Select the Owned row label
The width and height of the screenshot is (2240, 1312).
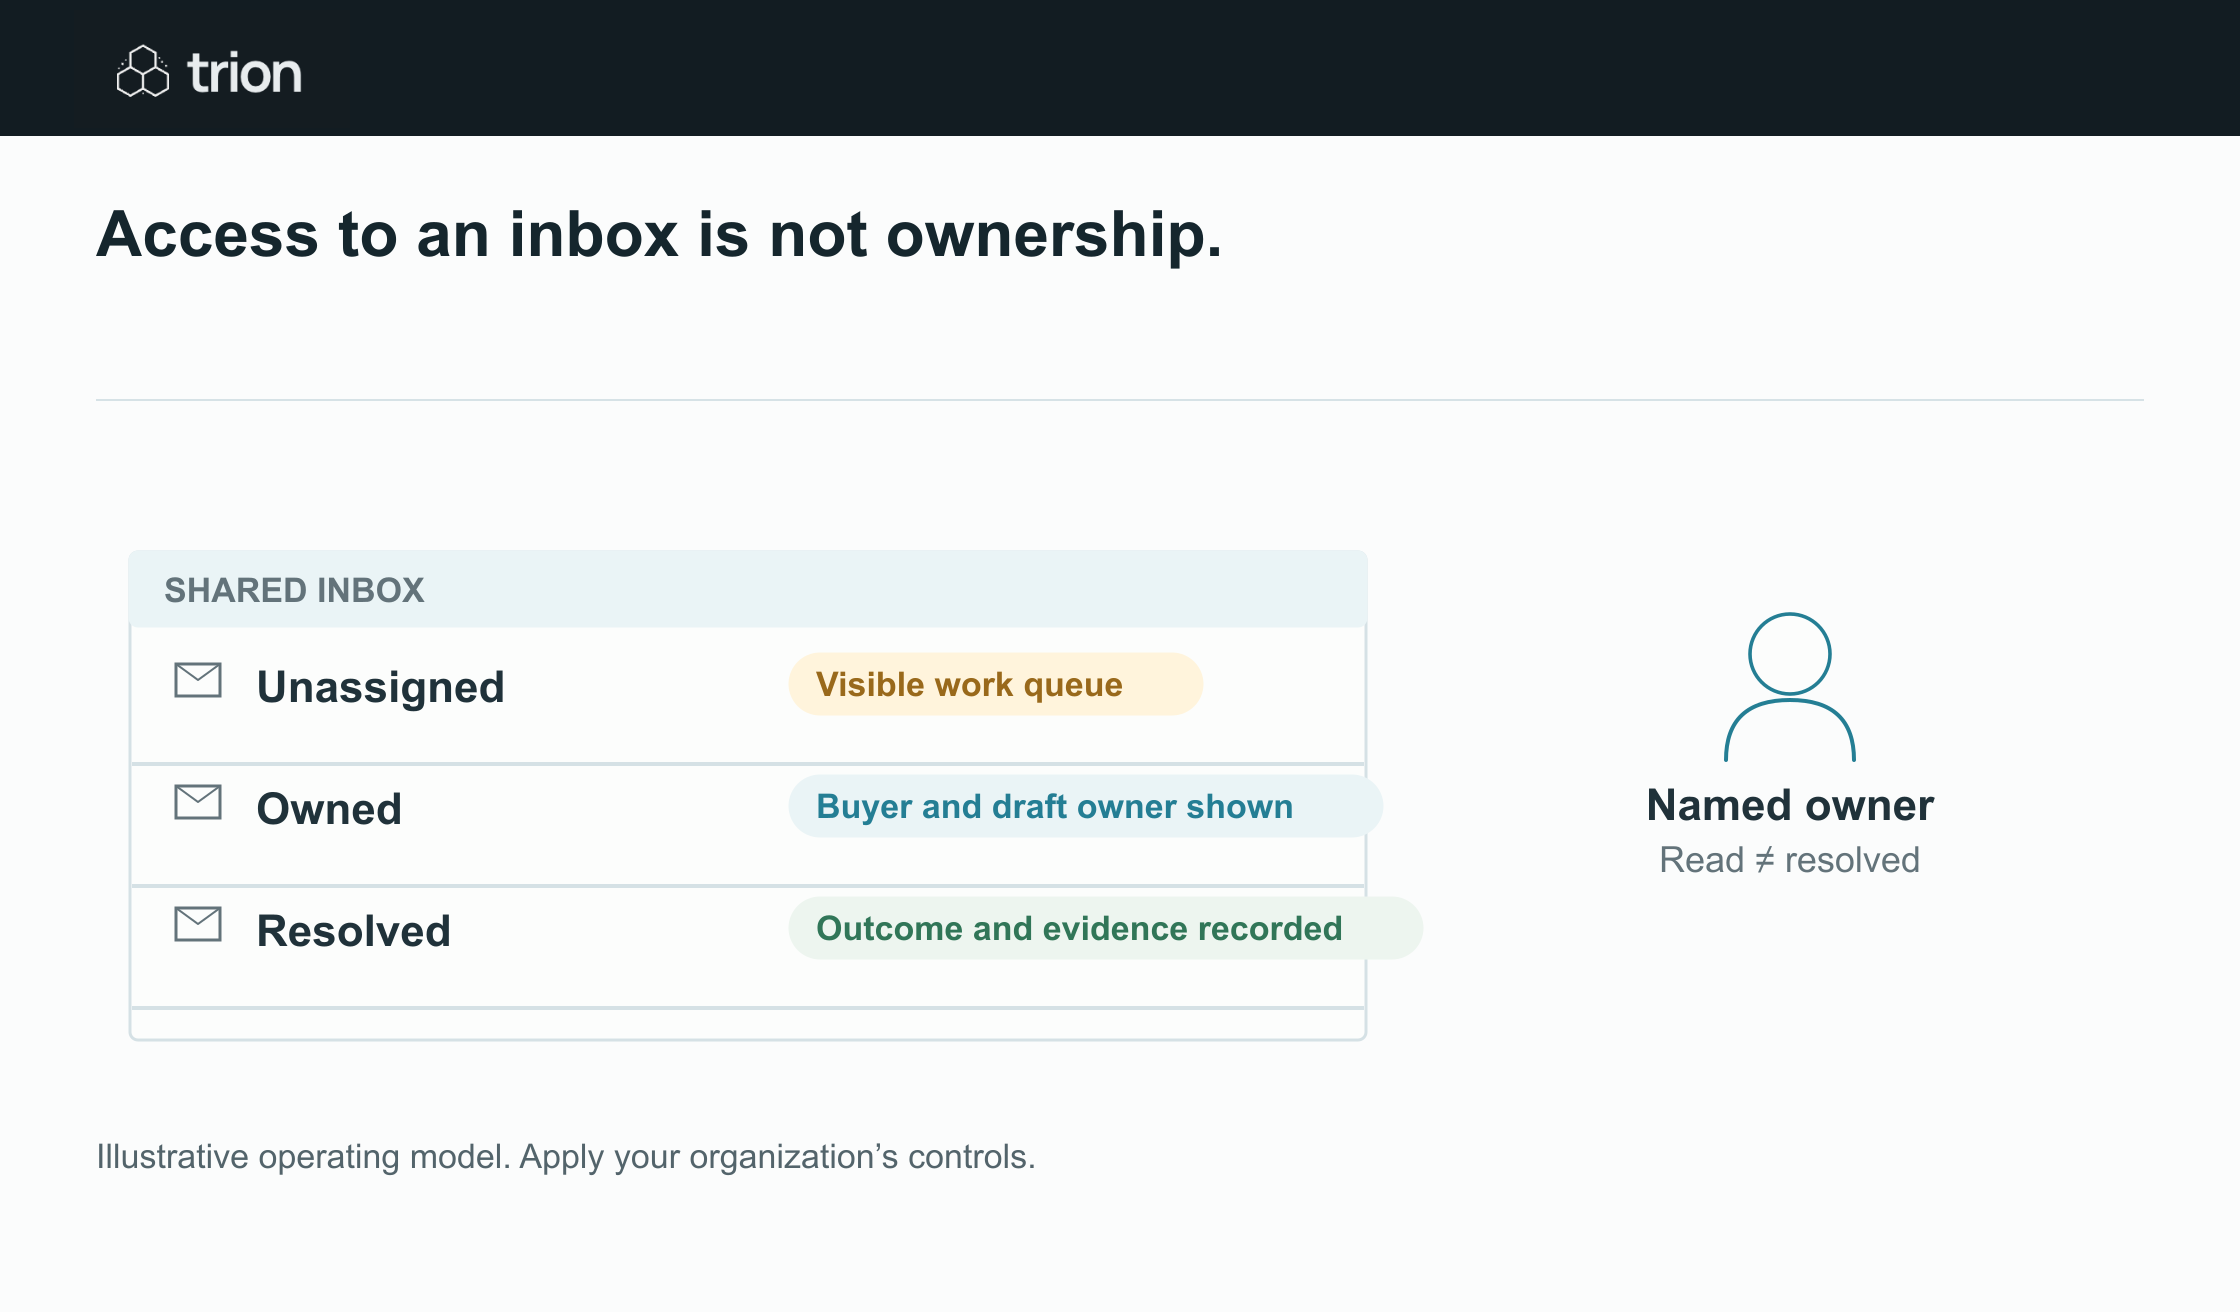[329, 809]
